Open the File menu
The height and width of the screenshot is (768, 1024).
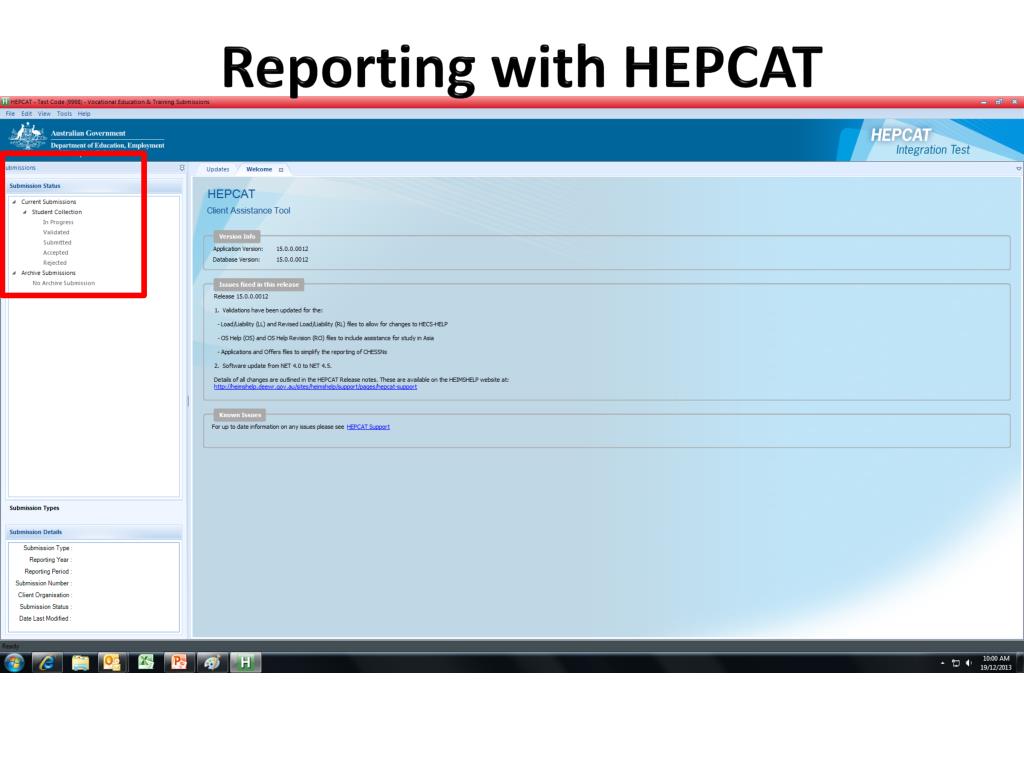click(x=10, y=114)
